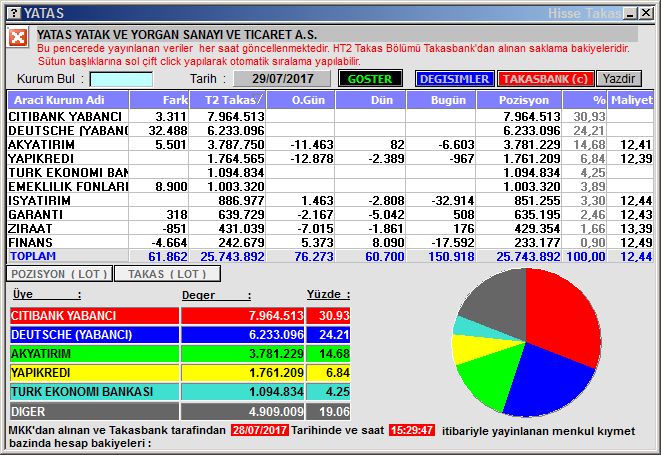Focus the Kurum Bul search field
This screenshot has height=455, width=661.
point(121,79)
